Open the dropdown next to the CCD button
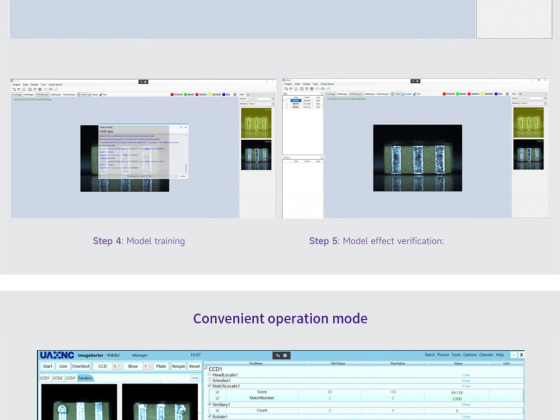 (x=117, y=366)
